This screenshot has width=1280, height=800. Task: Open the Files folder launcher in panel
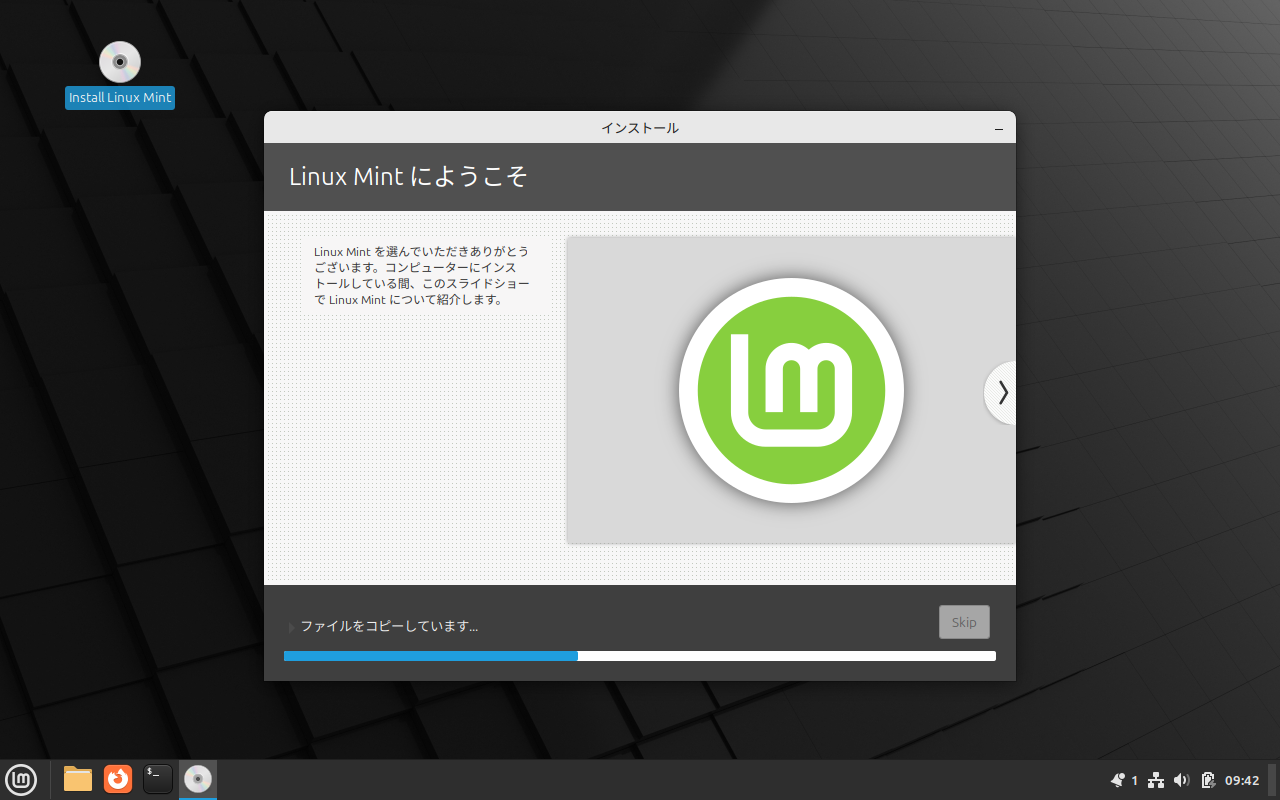coord(78,778)
